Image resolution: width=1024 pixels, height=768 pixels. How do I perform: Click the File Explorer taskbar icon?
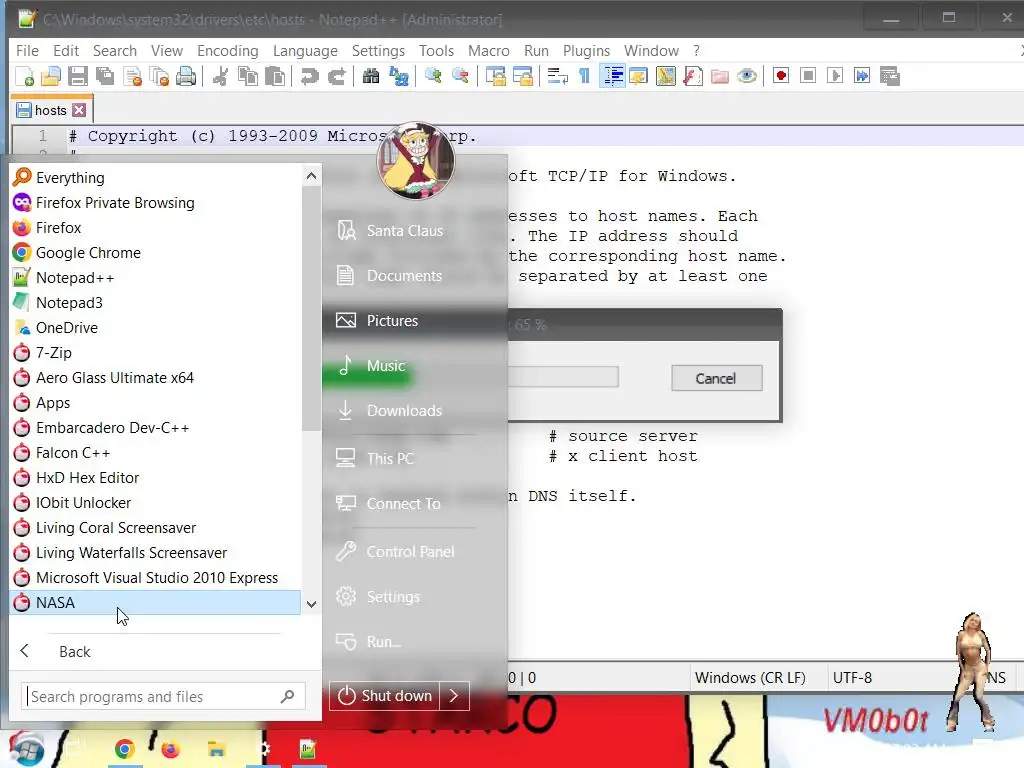[216, 748]
